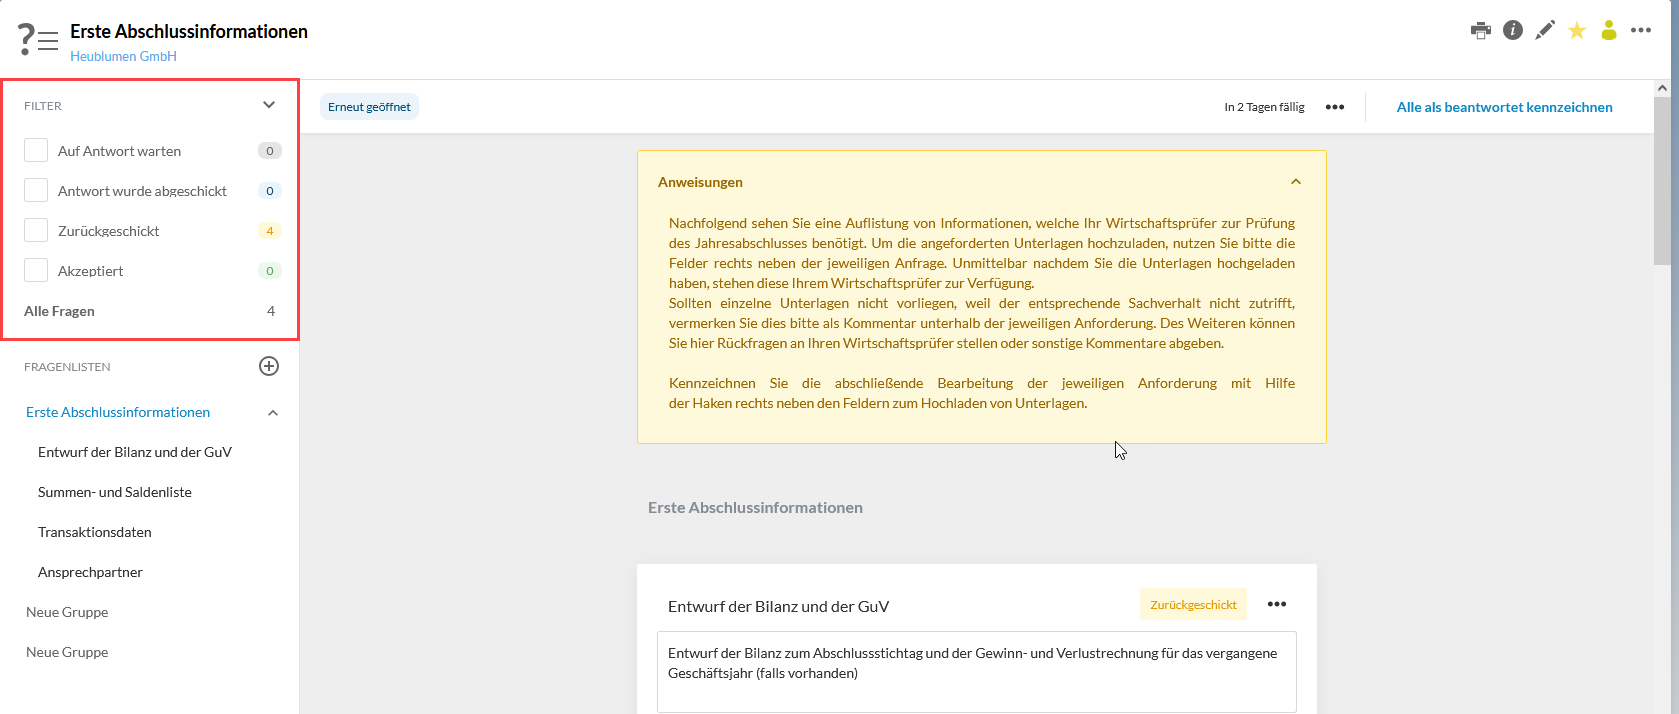This screenshot has width=1679, height=714.
Task: Go to Transaktionsdaten item
Action: coord(95,532)
